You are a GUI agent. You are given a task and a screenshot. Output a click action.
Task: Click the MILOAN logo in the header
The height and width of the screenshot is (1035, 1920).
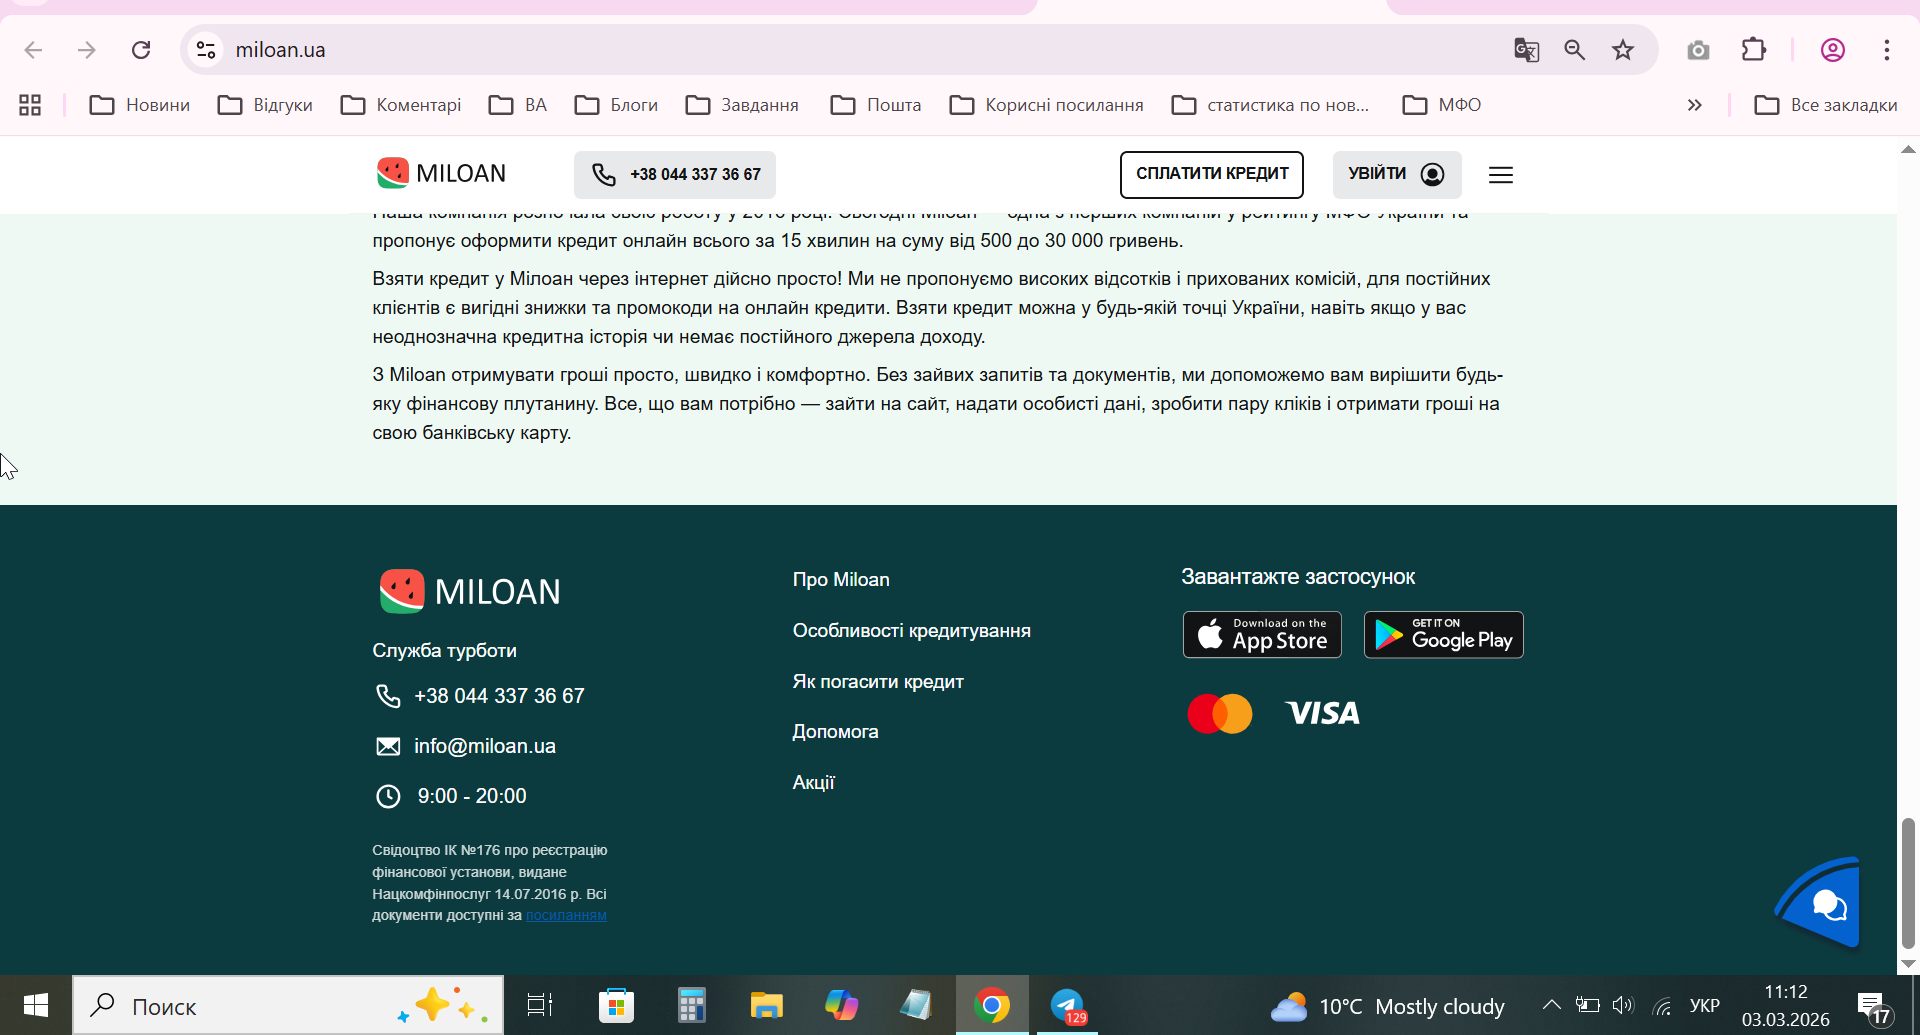click(441, 173)
